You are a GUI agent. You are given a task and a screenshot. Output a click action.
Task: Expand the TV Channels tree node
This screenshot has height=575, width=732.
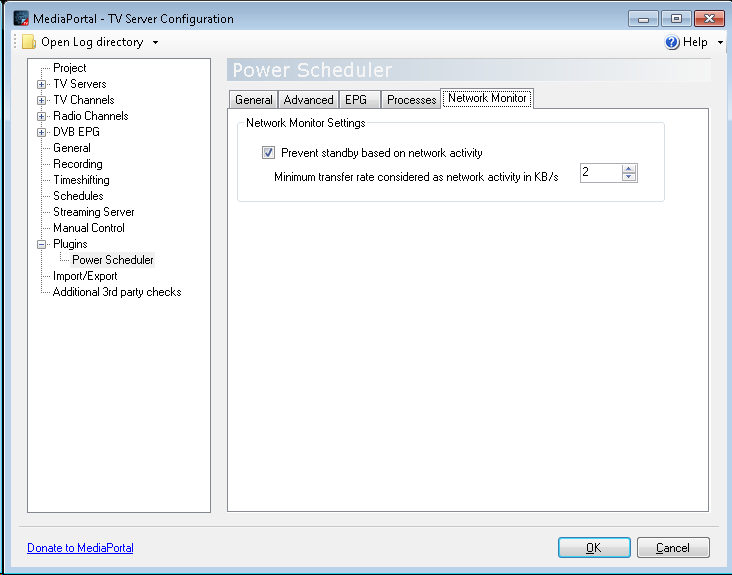point(42,100)
